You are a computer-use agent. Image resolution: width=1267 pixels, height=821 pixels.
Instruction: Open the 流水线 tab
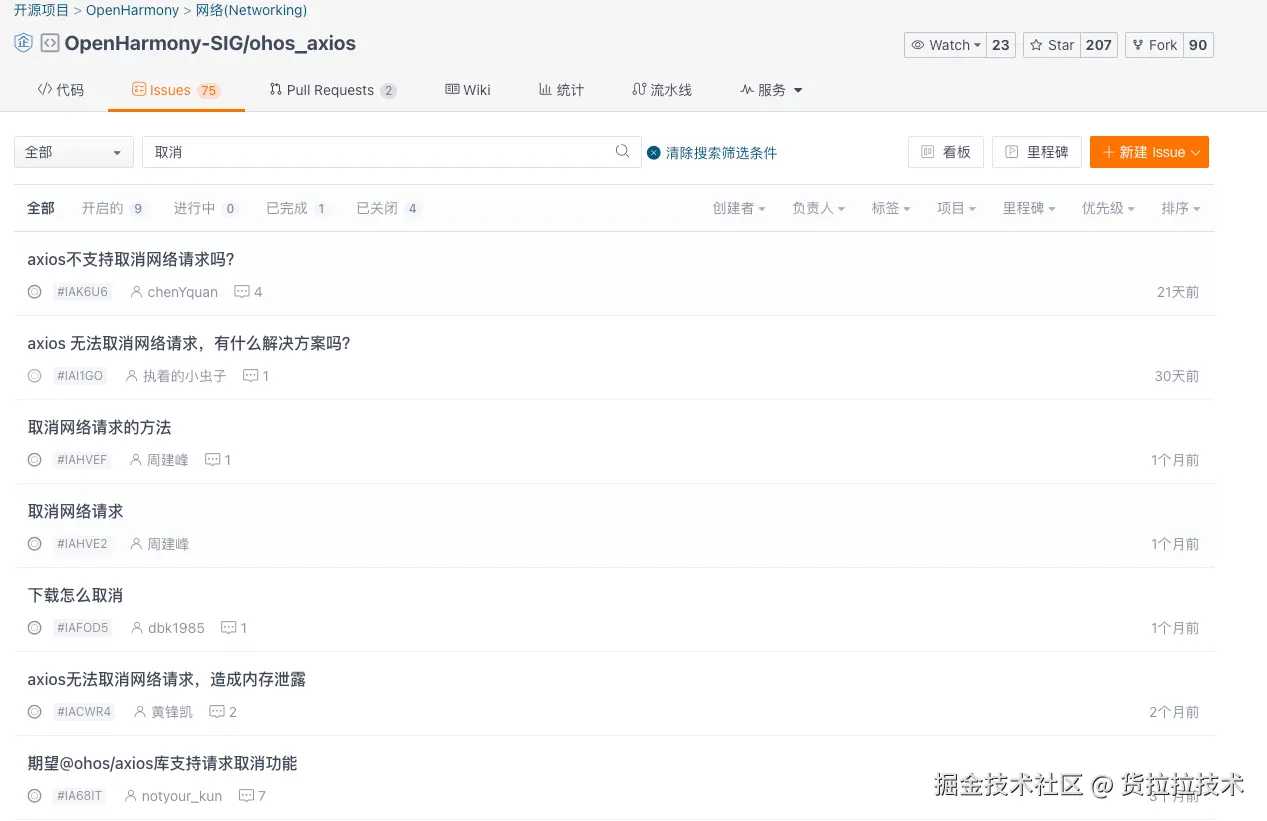662,90
